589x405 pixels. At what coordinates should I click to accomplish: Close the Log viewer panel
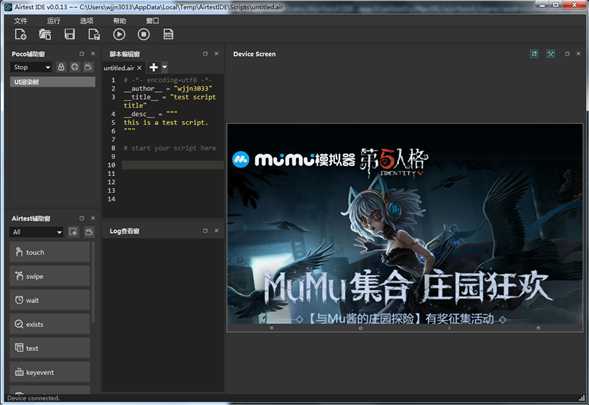216,230
